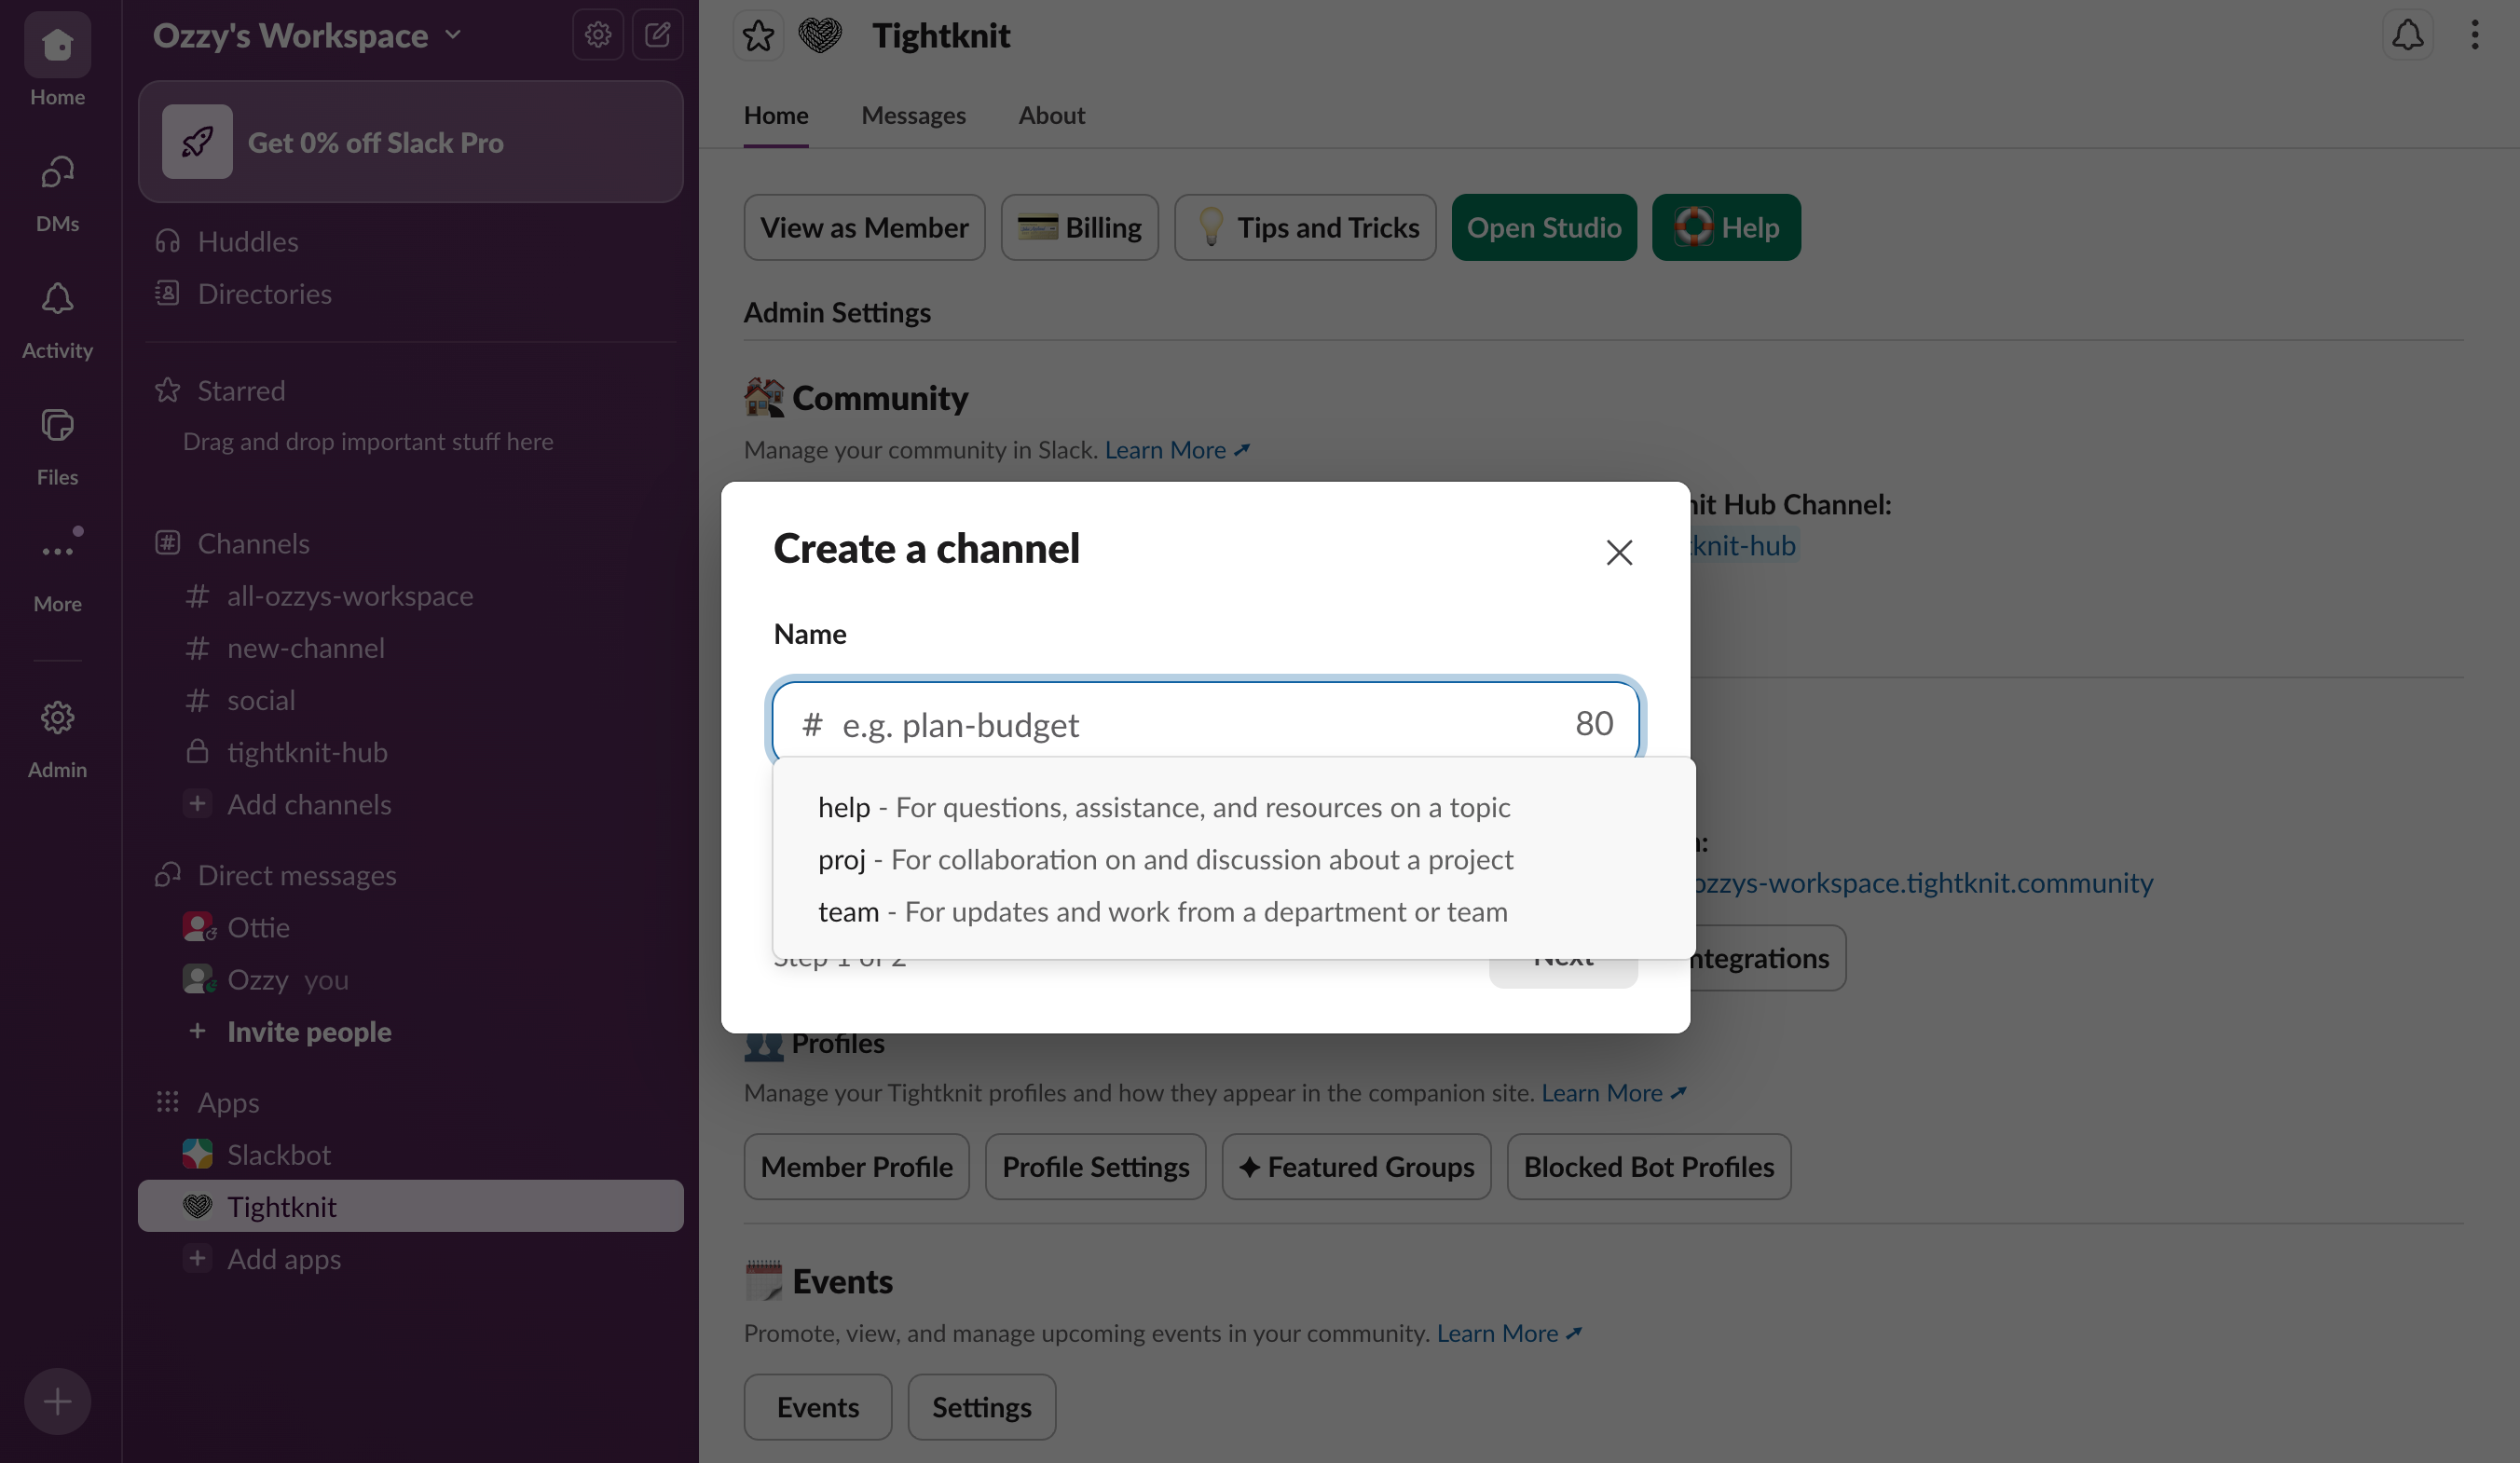Go to Home in the left rail

click(57, 60)
